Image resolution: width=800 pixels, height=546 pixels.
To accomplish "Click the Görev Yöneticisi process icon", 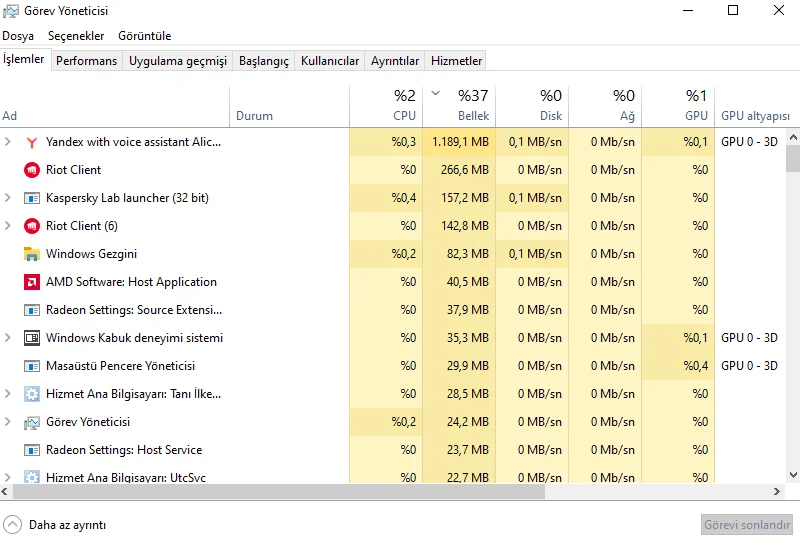I will (31, 422).
